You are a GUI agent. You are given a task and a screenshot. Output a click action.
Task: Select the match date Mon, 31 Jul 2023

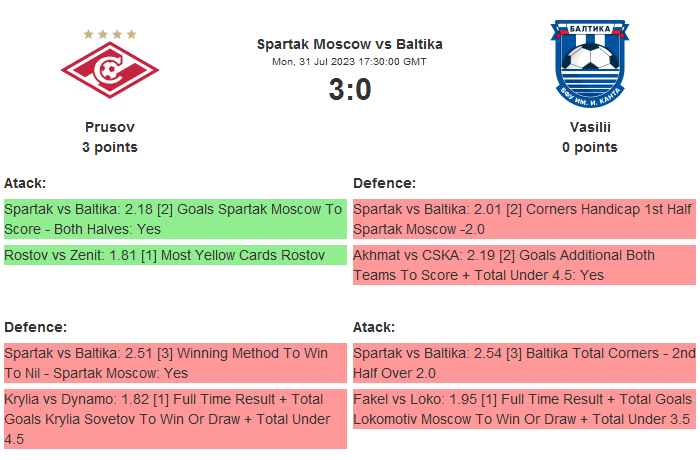(349, 62)
